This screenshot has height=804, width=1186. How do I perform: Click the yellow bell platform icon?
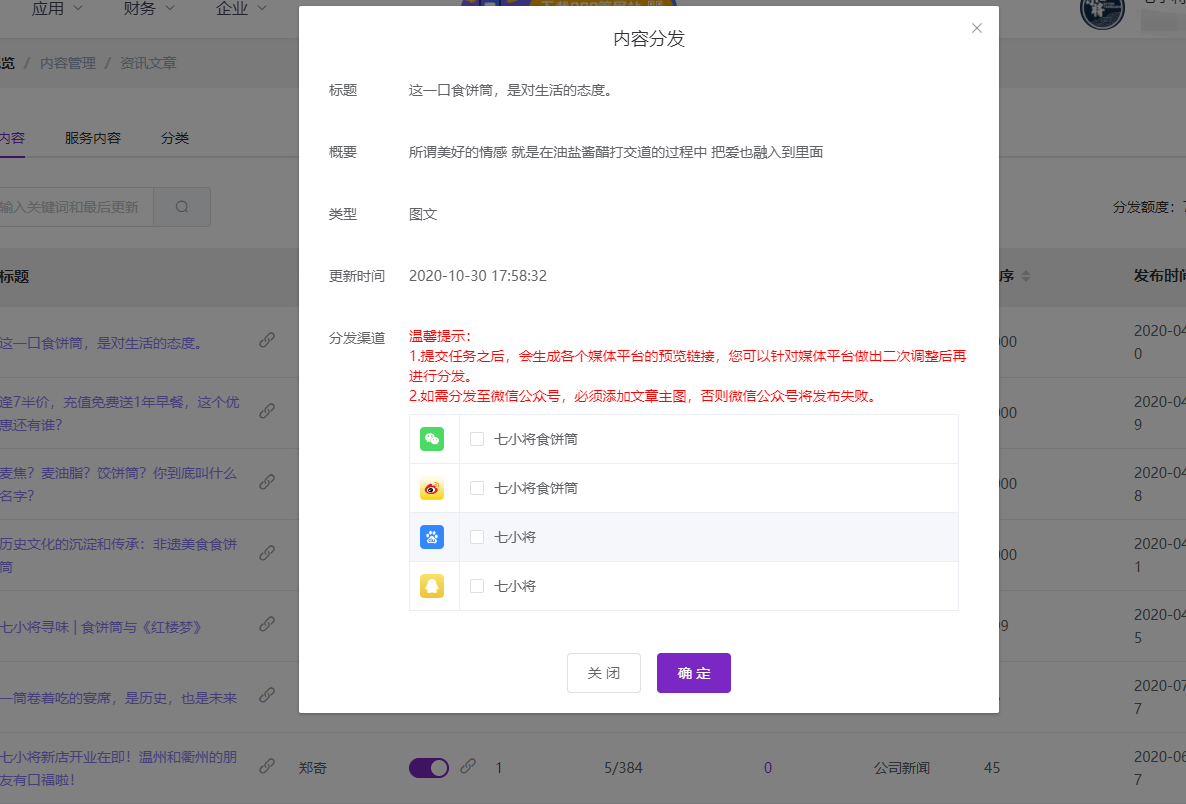pyautogui.click(x=432, y=586)
